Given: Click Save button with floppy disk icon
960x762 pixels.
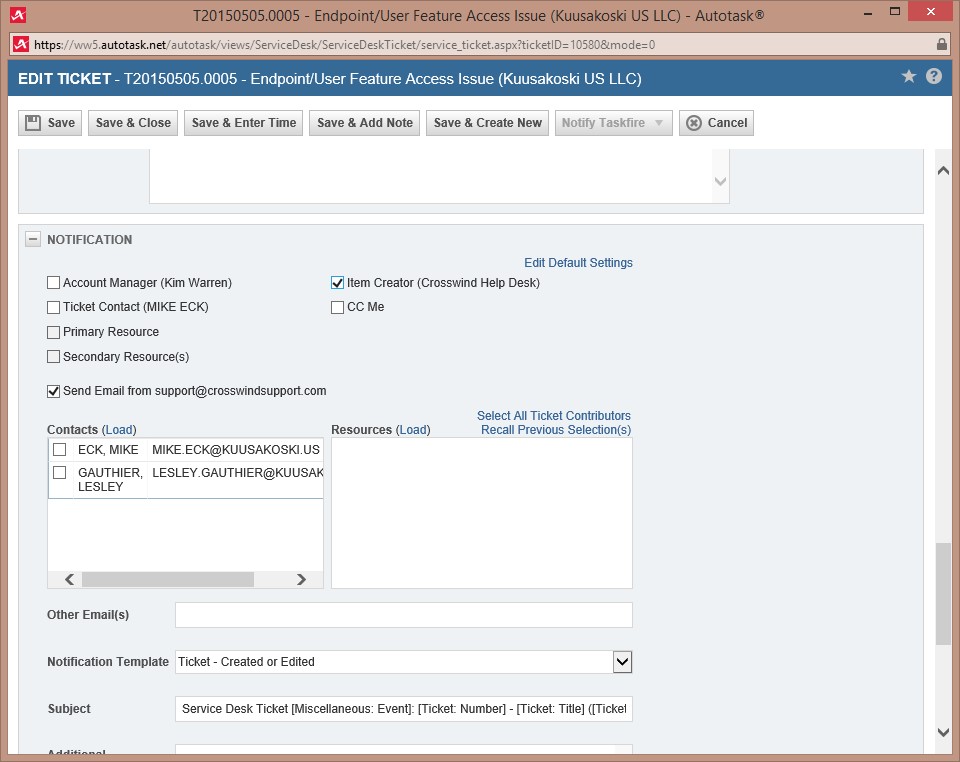Looking at the screenshot, I should coord(50,123).
